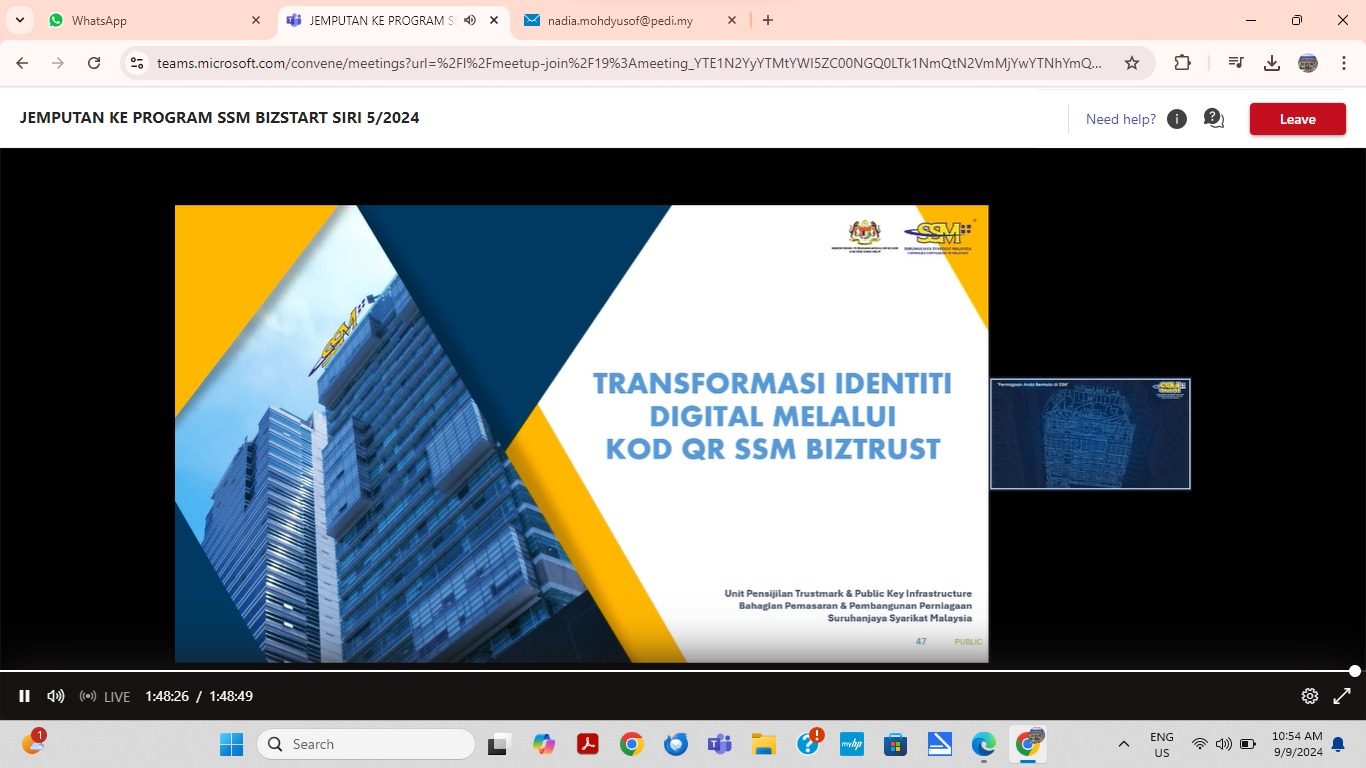Select the video progress slider handle

point(1355,671)
